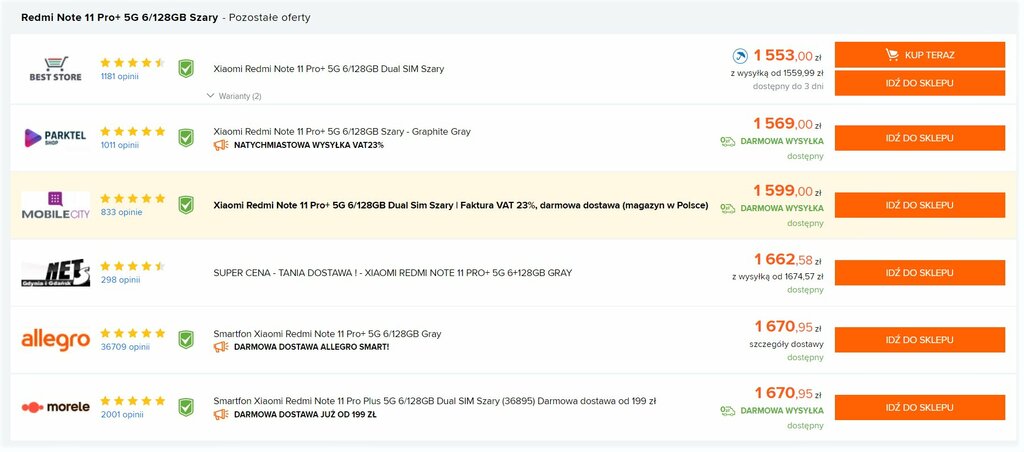Image resolution: width=1024 pixels, height=452 pixels.
Task: Go to Morele via IDŹ DO SKLEPU
Action: (x=920, y=408)
